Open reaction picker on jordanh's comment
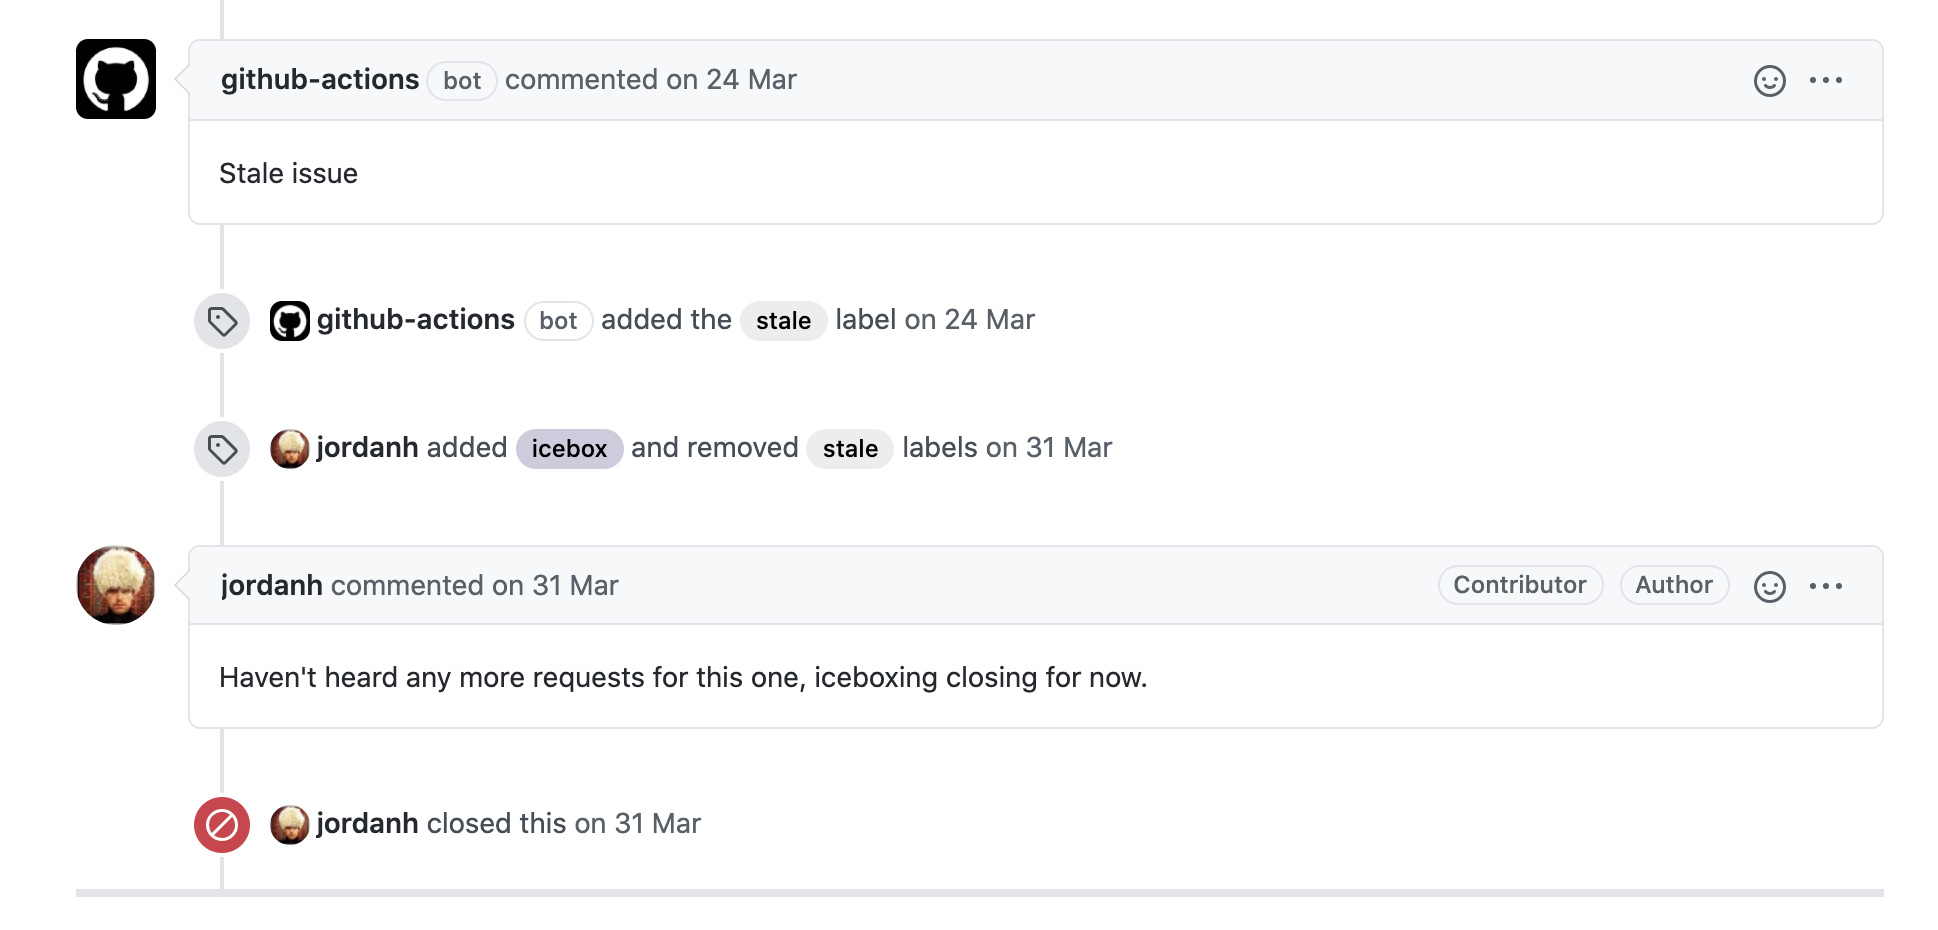Viewport: 1938px width, 930px height. pos(1769,585)
